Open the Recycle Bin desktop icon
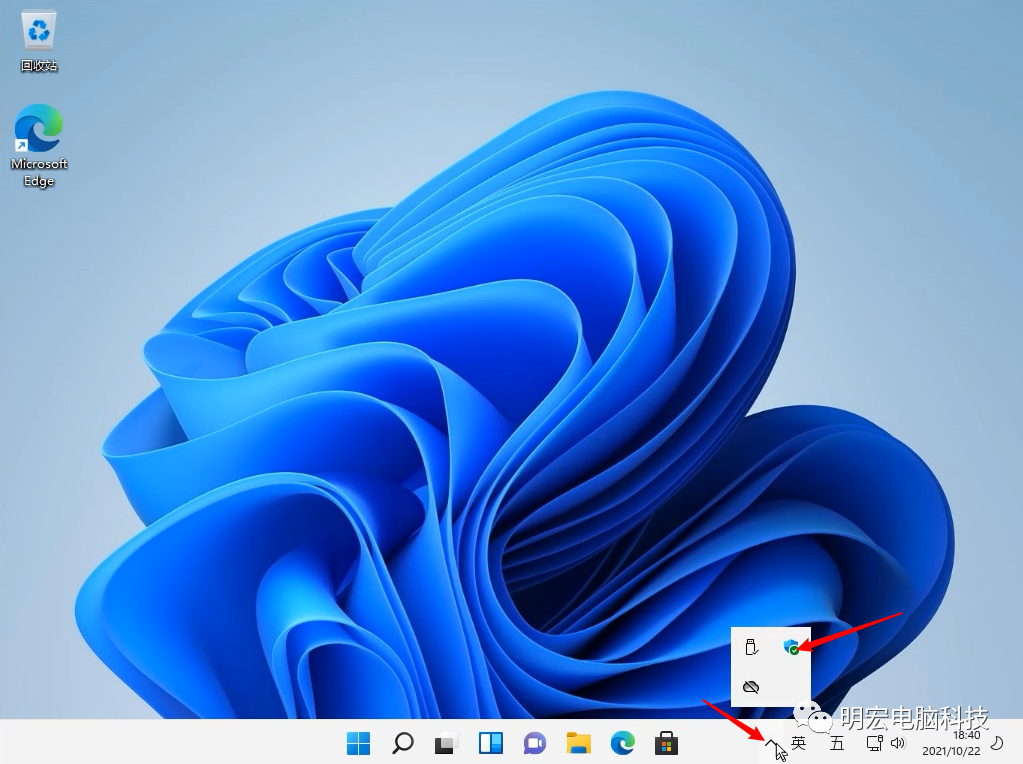1023x764 pixels. pyautogui.click(x=39, y=42)
